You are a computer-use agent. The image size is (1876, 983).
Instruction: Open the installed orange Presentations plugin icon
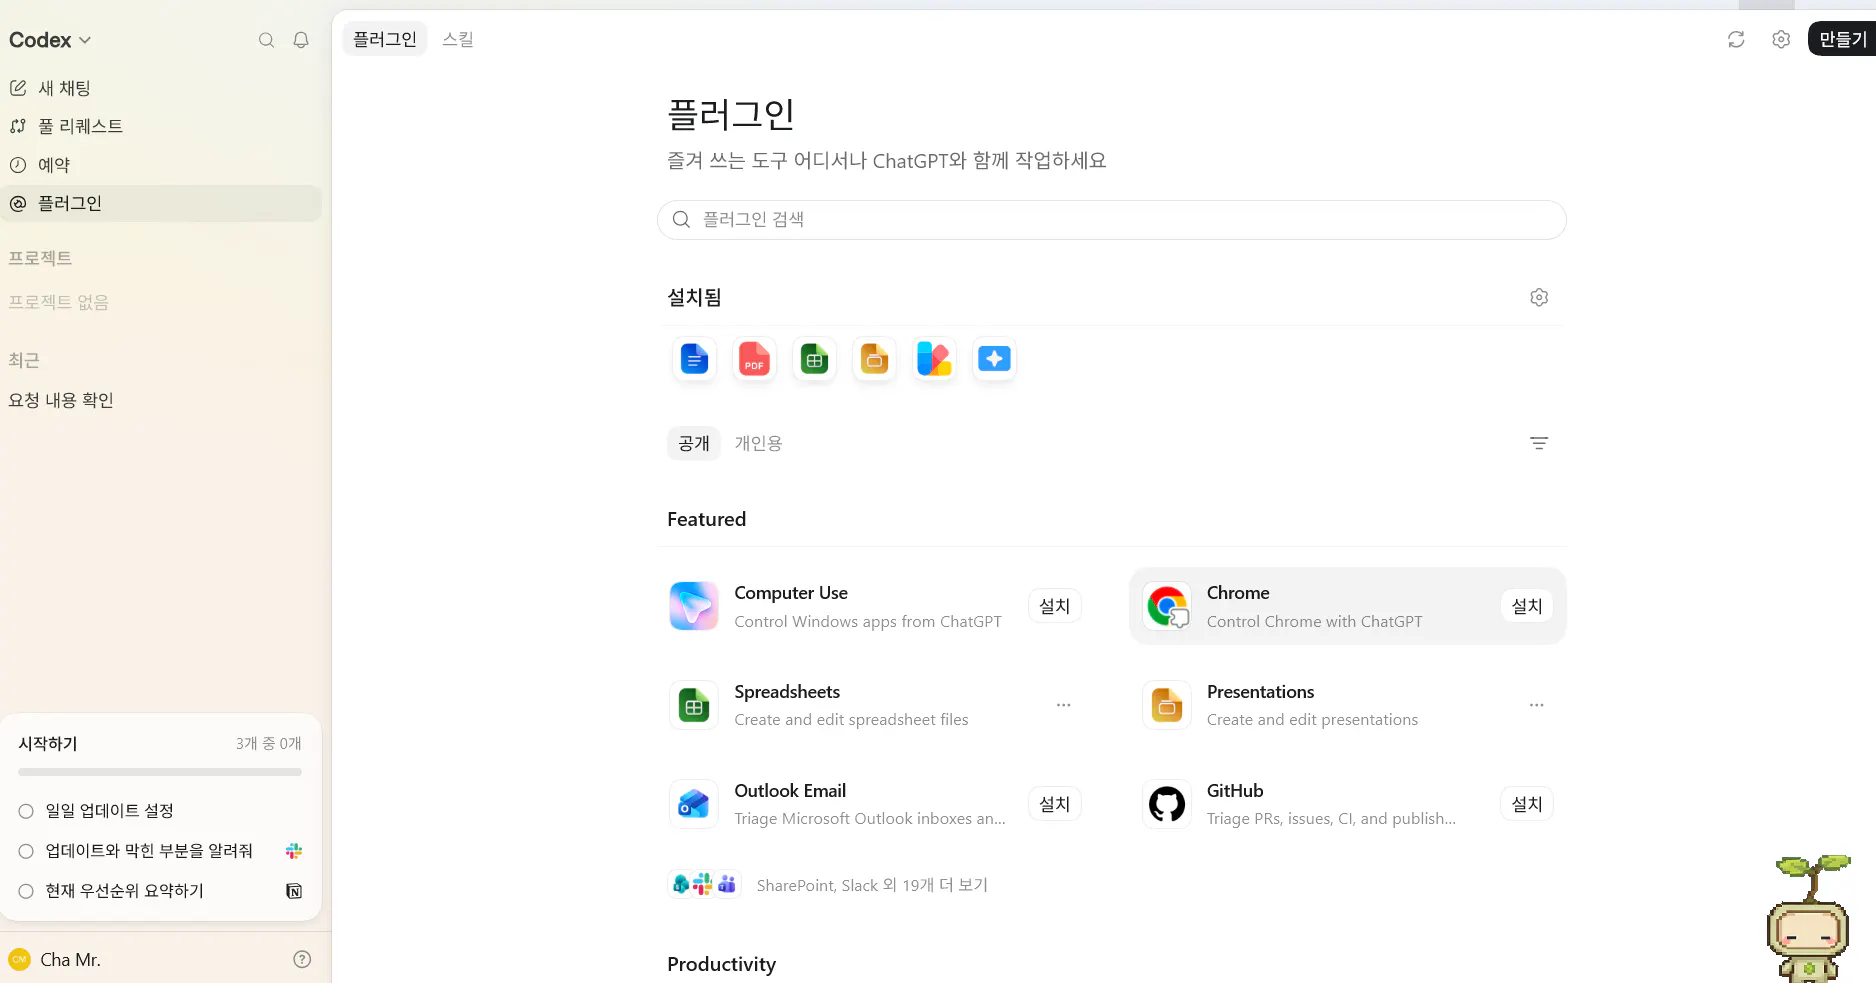click(x=874, y=359)
